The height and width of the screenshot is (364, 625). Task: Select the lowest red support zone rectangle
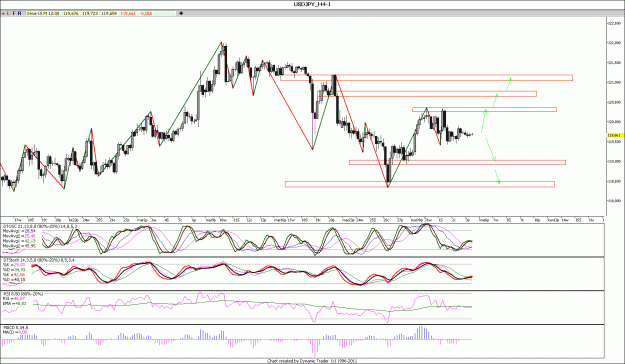[420, 184]
